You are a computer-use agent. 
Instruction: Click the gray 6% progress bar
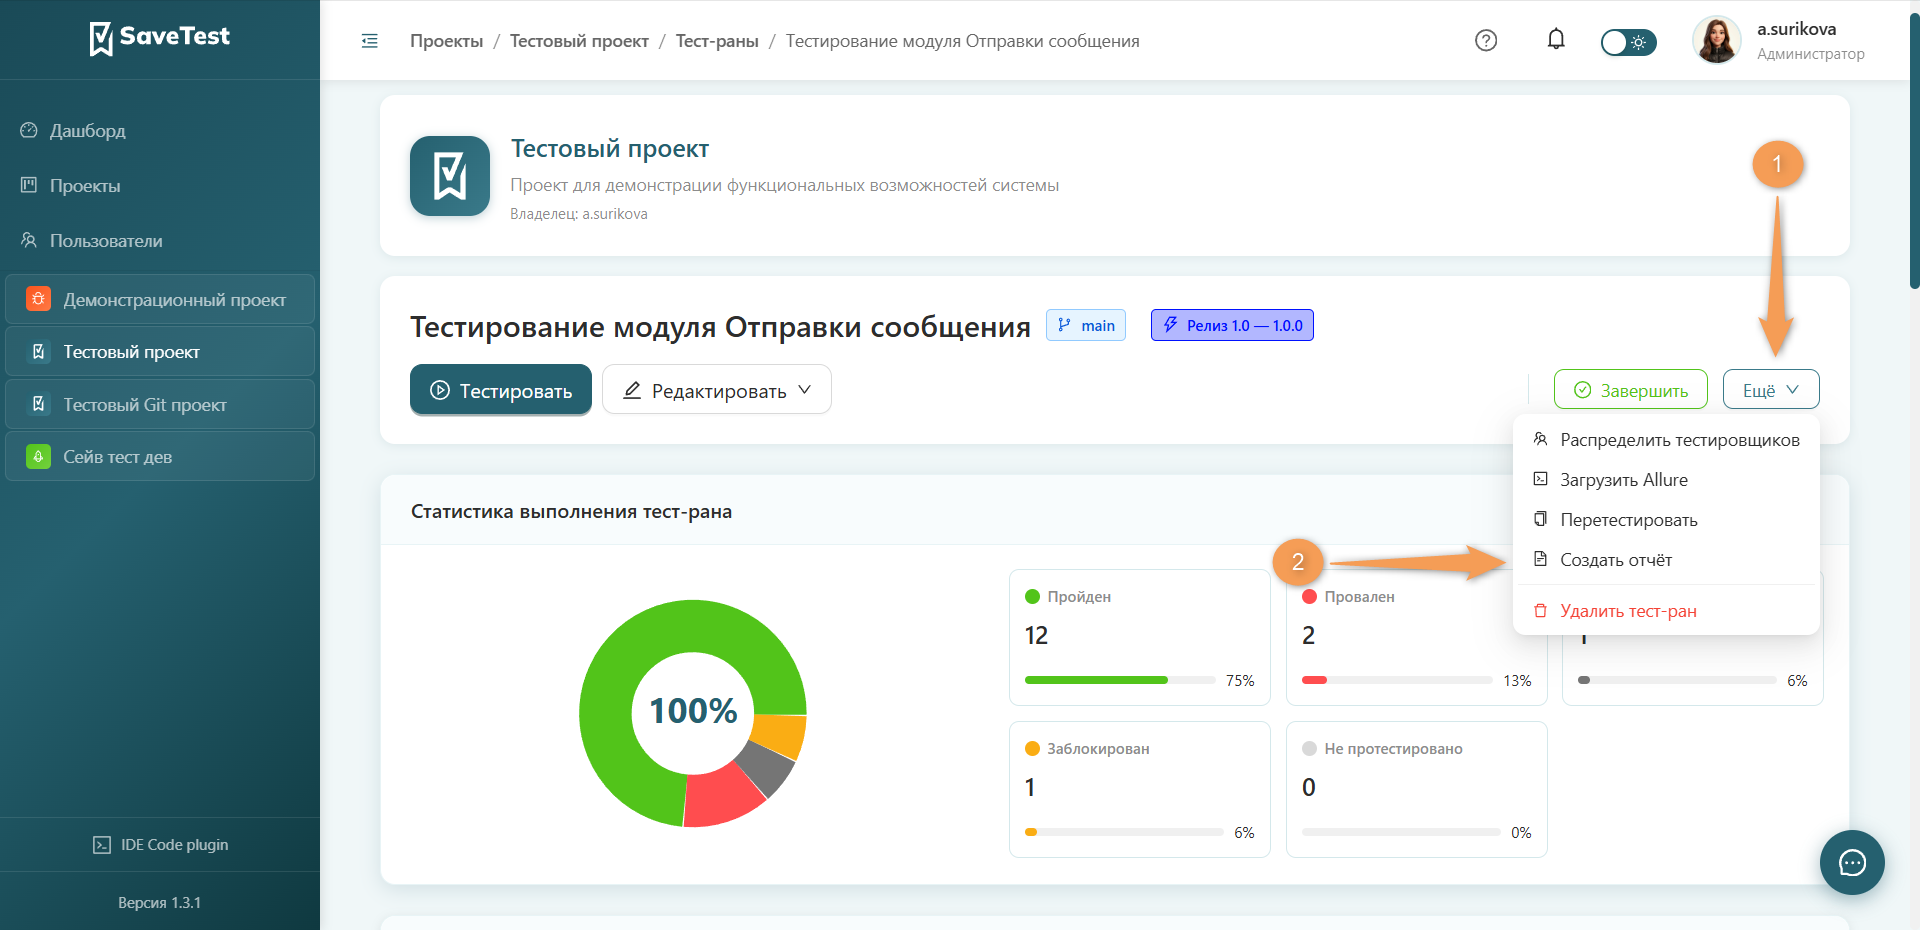[1677, 680]
